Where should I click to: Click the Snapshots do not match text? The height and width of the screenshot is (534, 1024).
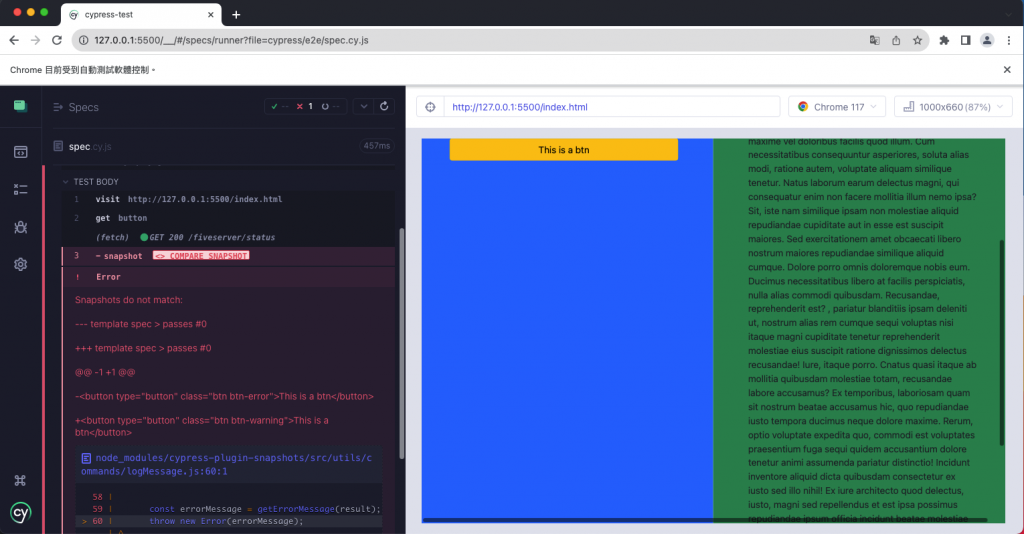[129, 300]
